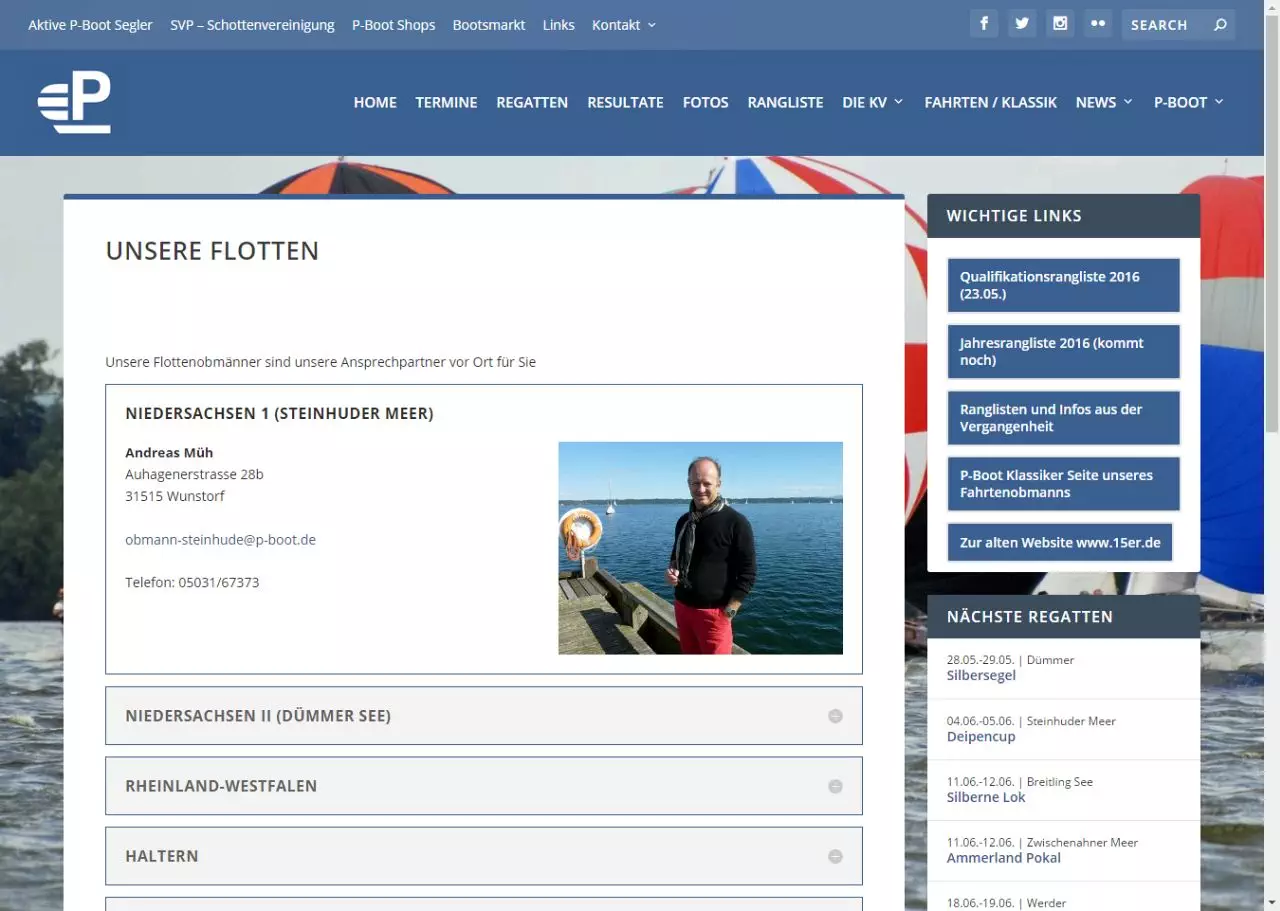Click the Nächste Regatten widget heading
Screen dimensions: 1280x911
pyautogui.click(x=1029, y=617)
